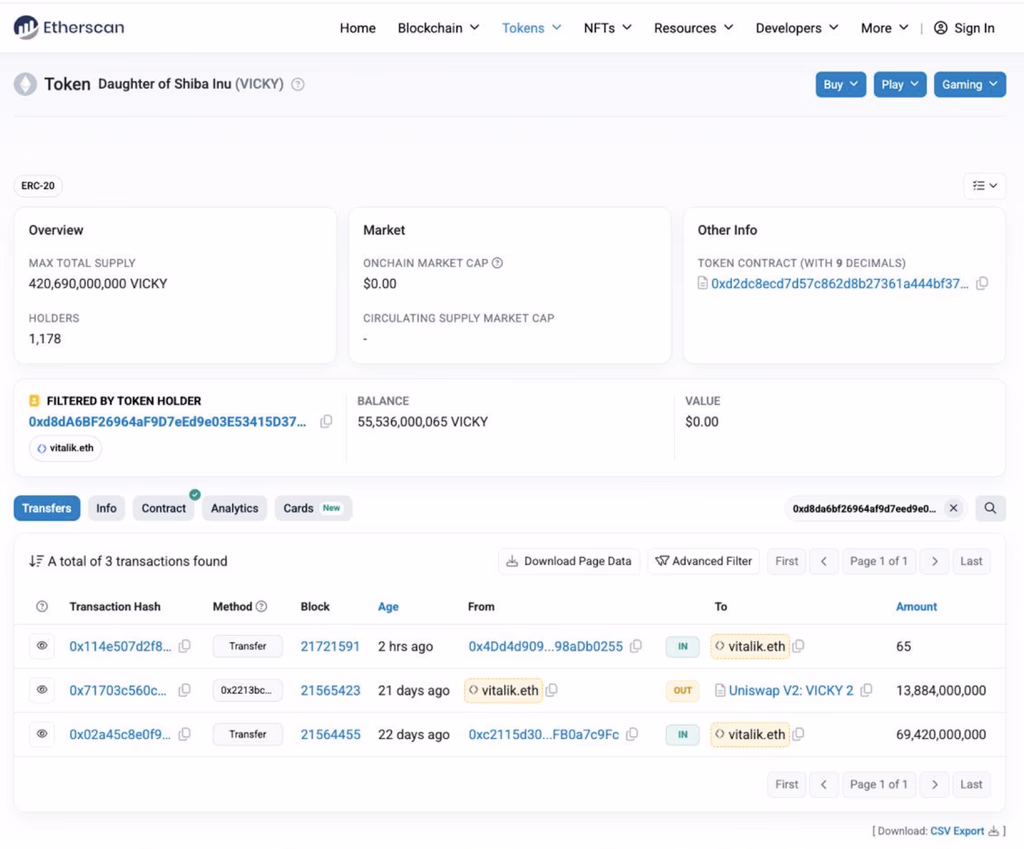Image resolution: width=1024 pixels, height=849 pixels.
Task: Click the vitalik.eth tag under holder address
Action: [65, 448]
